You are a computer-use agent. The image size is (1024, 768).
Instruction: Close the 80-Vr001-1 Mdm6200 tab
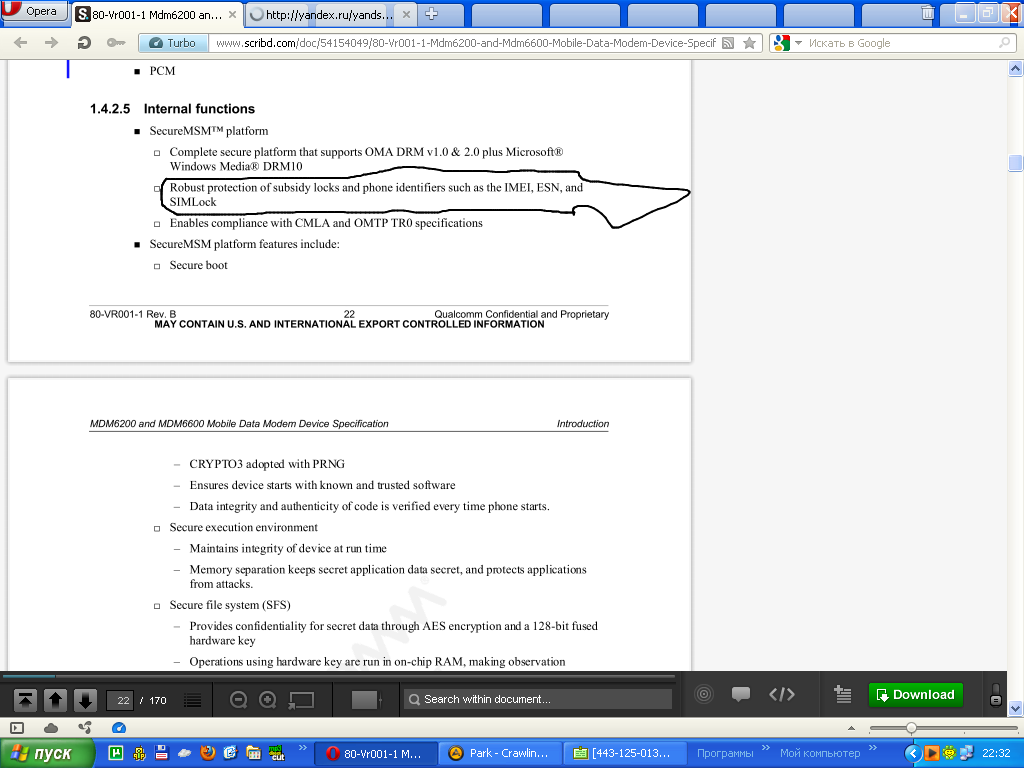pyautogui.click(x=232, y=14)
